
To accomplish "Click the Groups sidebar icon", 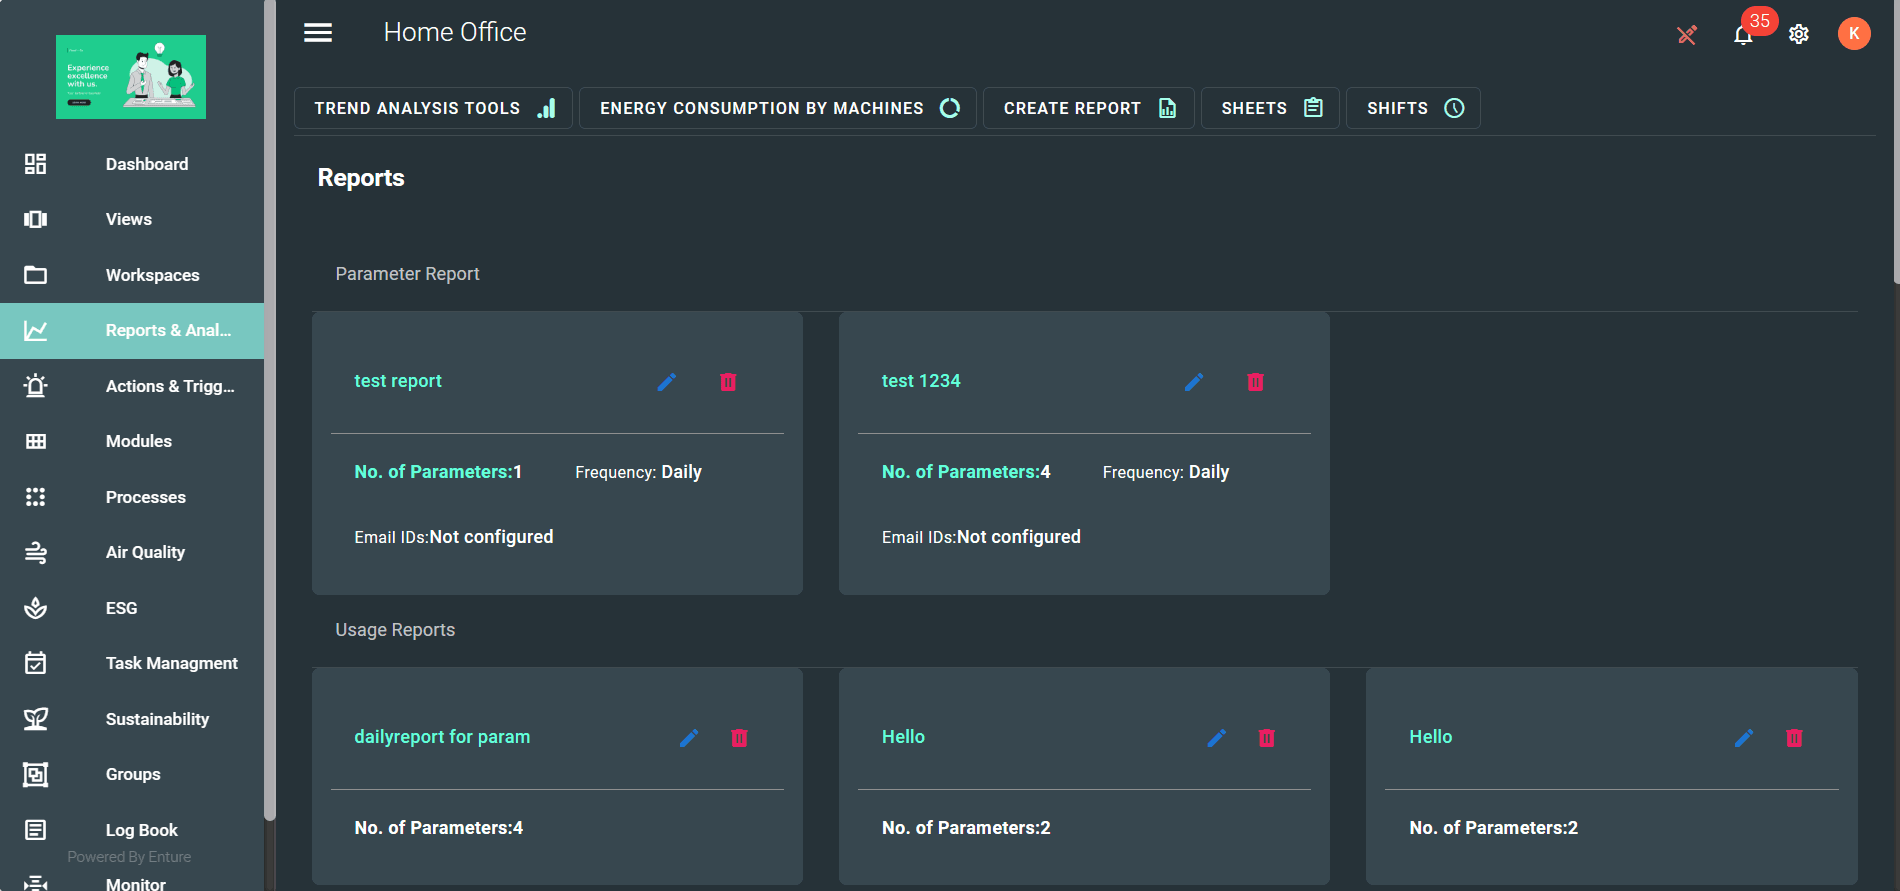I will click(x=36, y=774).
